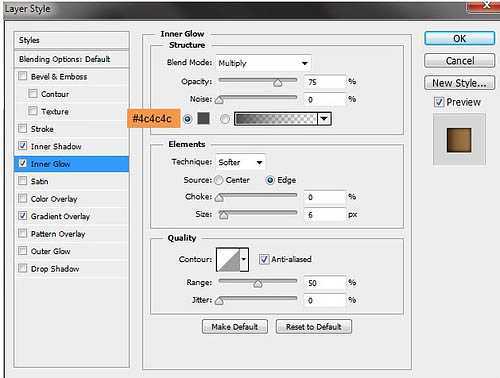Image resolution: width=500 pixels, height=378 pixels.
Task: Click the Jitter value field
Action: (x=324, y=300)
